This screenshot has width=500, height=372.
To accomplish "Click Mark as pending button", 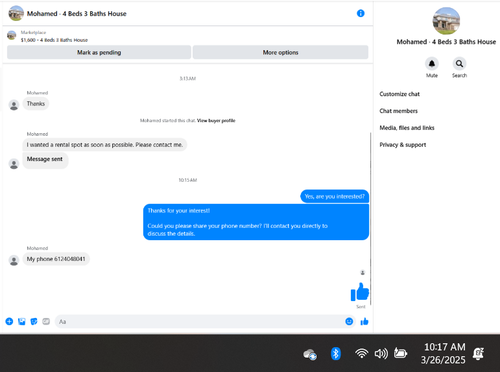I will pos(99,52).
